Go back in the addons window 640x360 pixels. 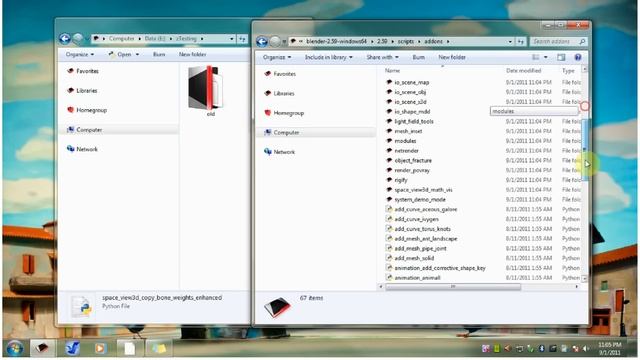pyautogui.click(x=262, y=41)
